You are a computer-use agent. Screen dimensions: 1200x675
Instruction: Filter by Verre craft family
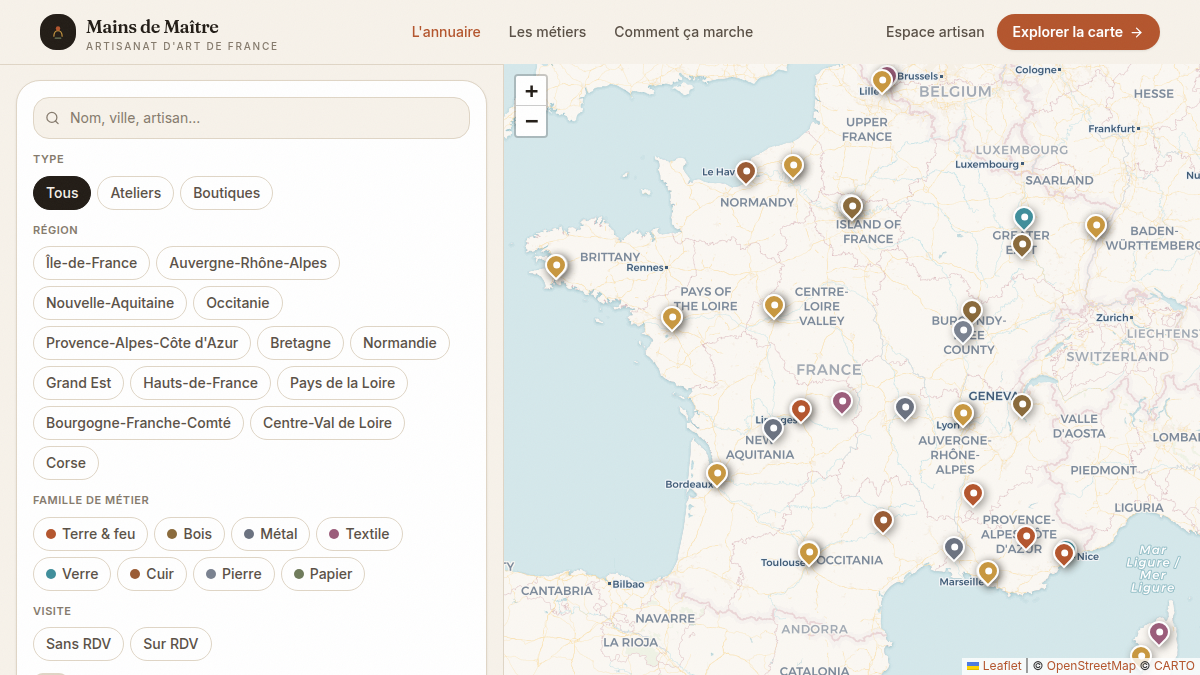click(x=72, y=574)
